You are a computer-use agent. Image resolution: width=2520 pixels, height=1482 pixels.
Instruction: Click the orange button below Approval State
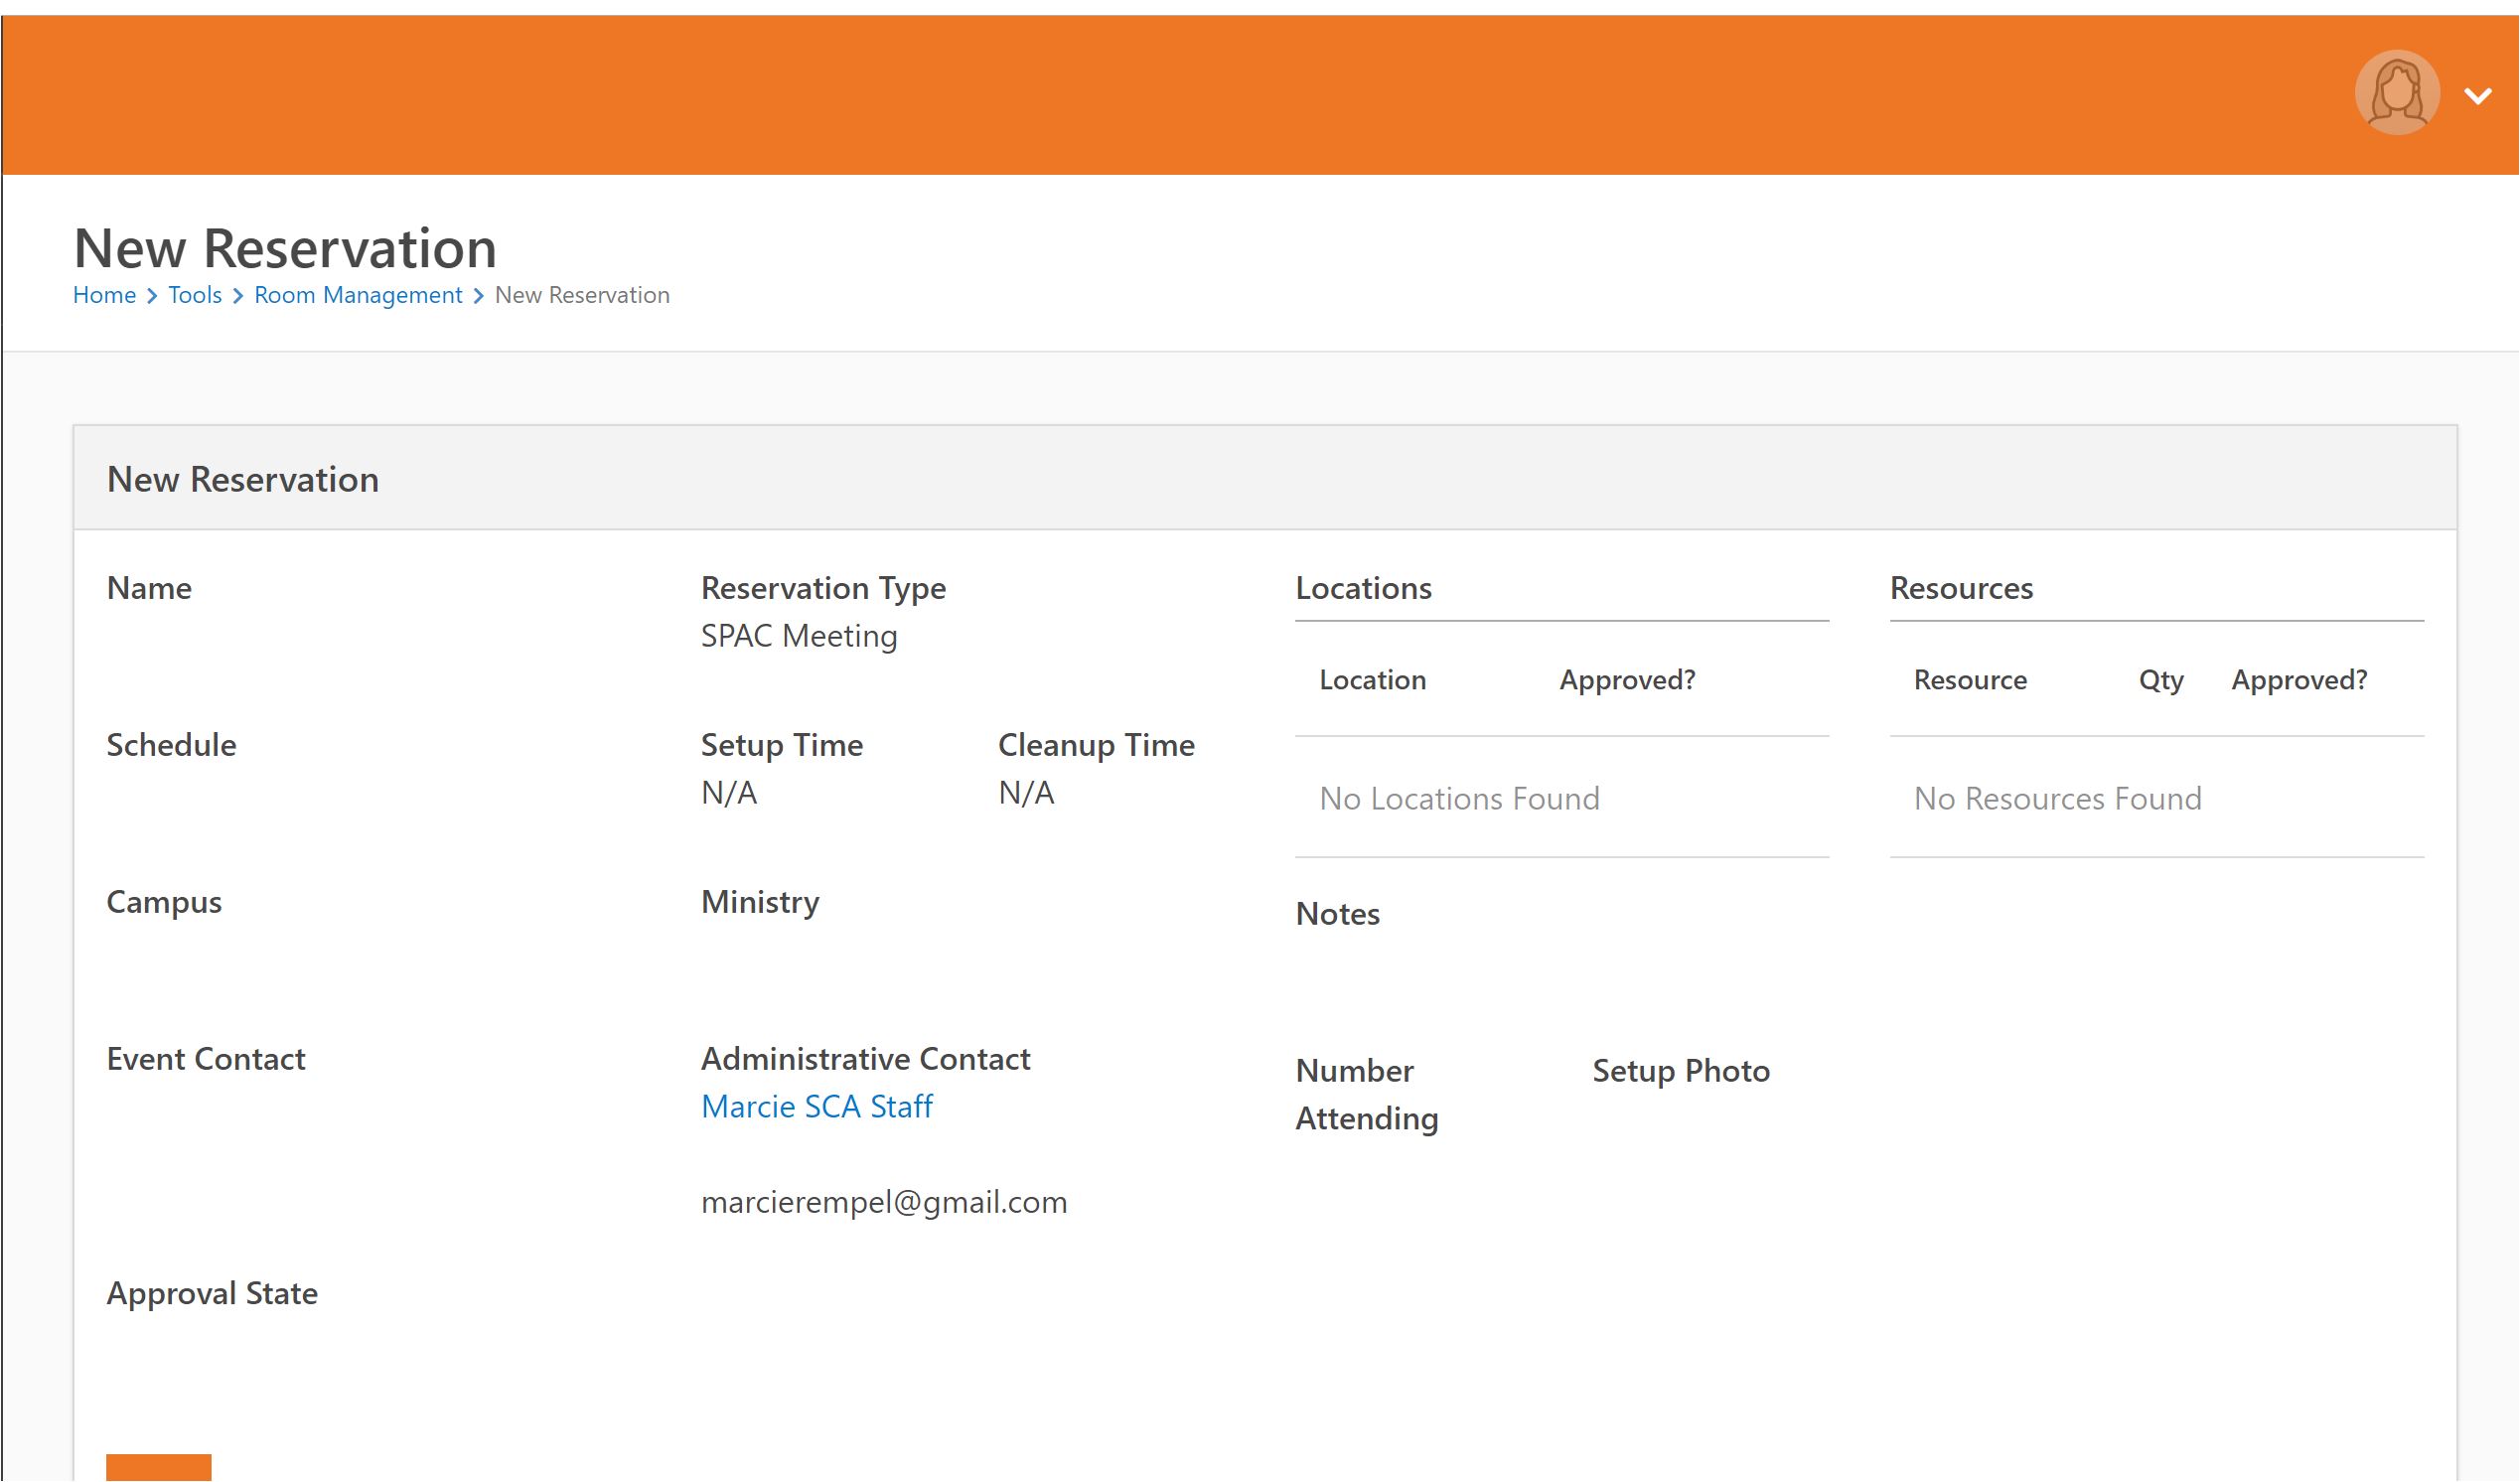point(159,1467)
